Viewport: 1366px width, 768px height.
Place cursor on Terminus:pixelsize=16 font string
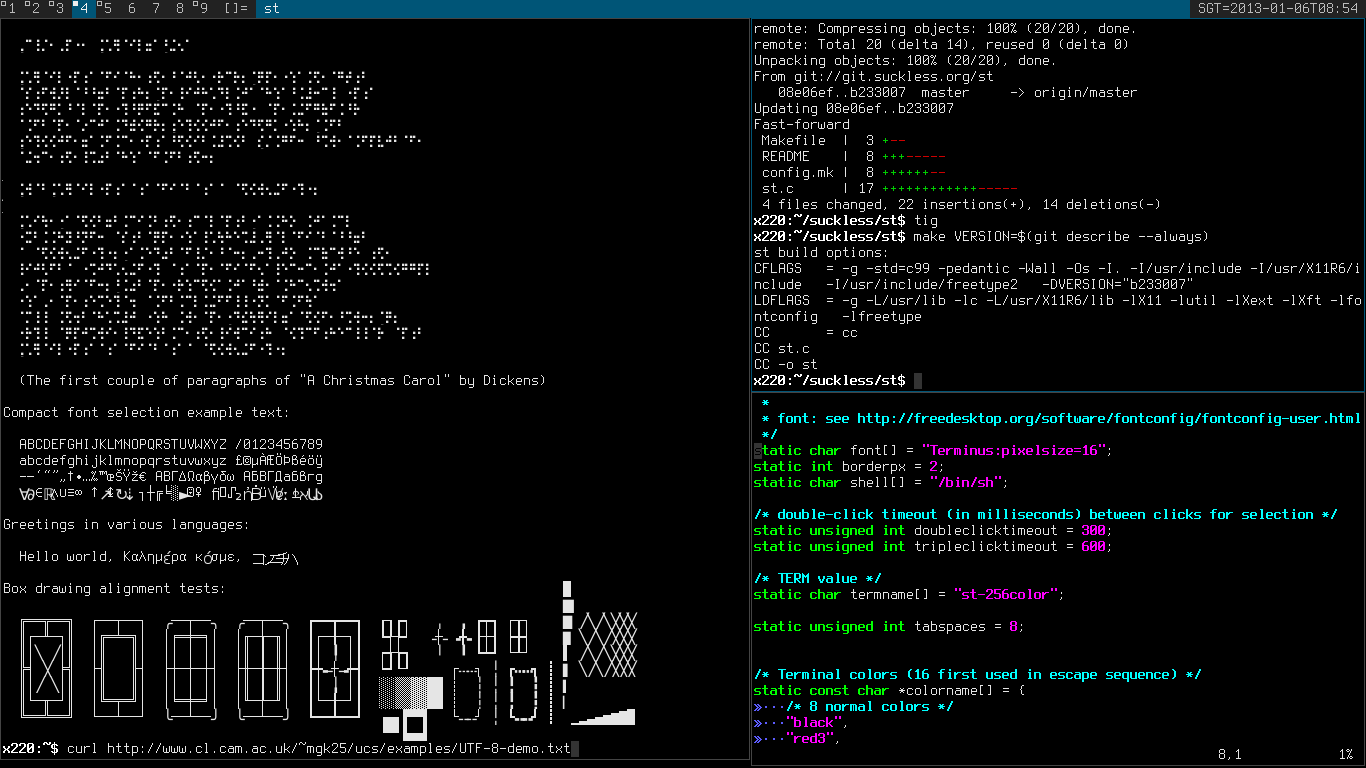pos(1015,451)
